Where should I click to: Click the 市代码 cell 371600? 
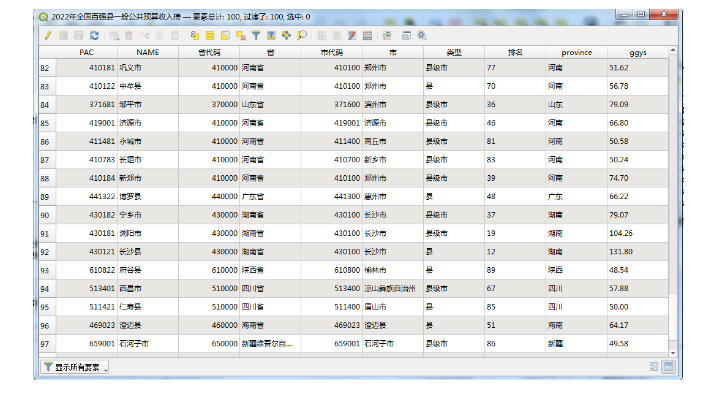click(332, 104)
